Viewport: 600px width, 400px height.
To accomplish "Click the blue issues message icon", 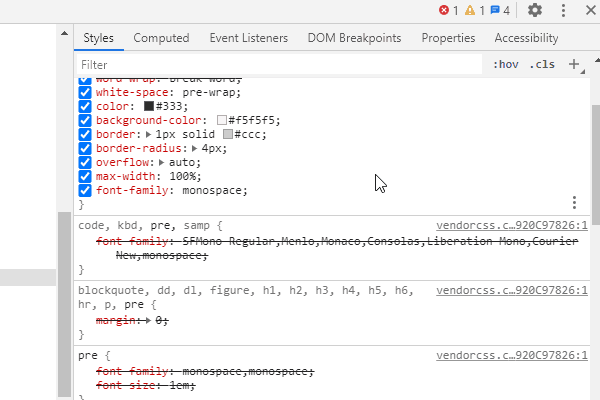I will pyautogui.click(x=495, y=10).
